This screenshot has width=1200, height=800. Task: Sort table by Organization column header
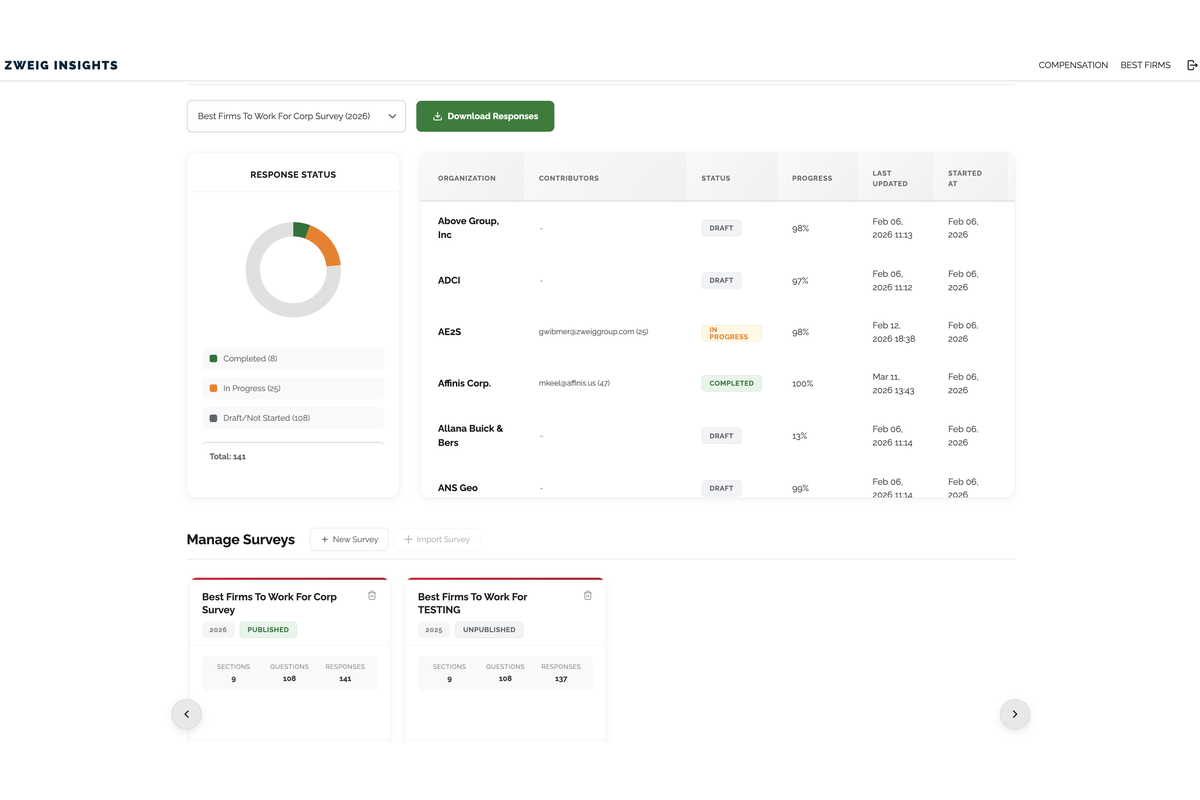(x=466, y=178)
